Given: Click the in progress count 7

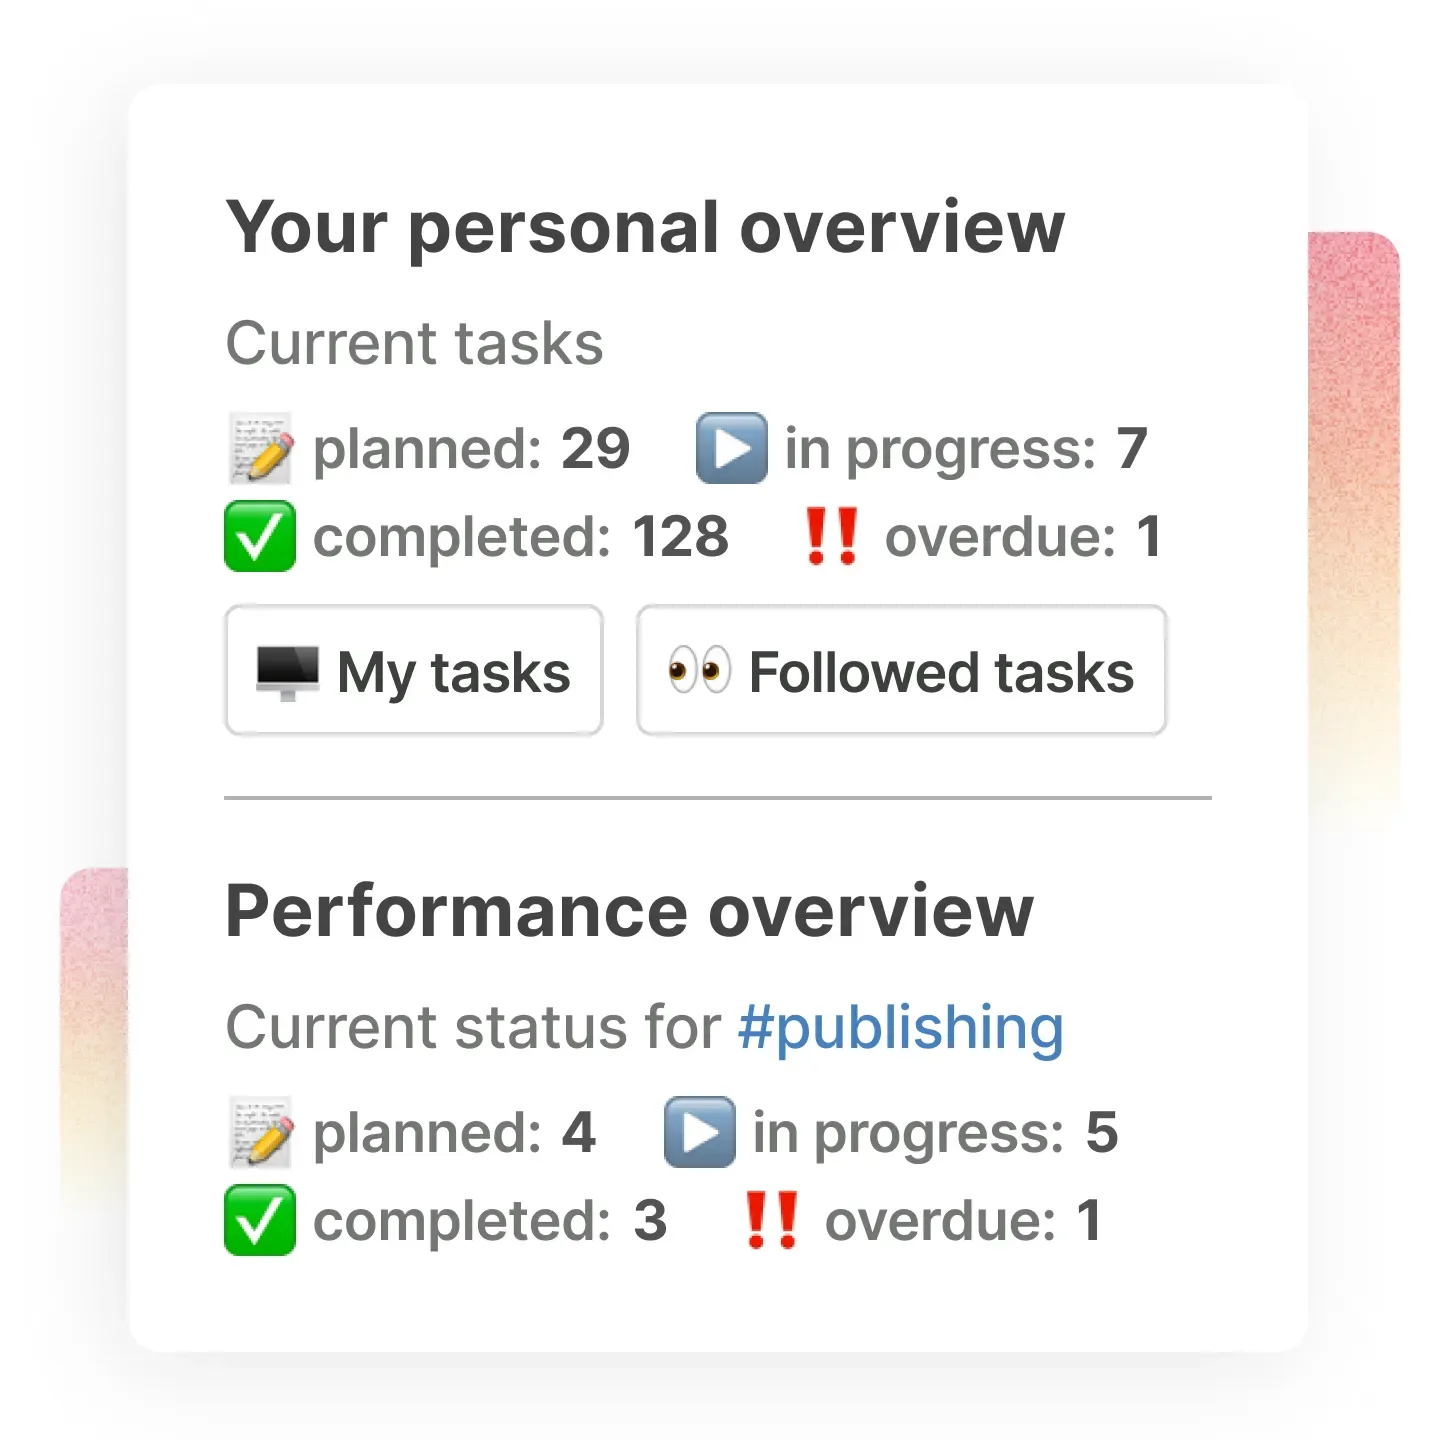Looking at the screenshot, I should [x=1131, y=449].
